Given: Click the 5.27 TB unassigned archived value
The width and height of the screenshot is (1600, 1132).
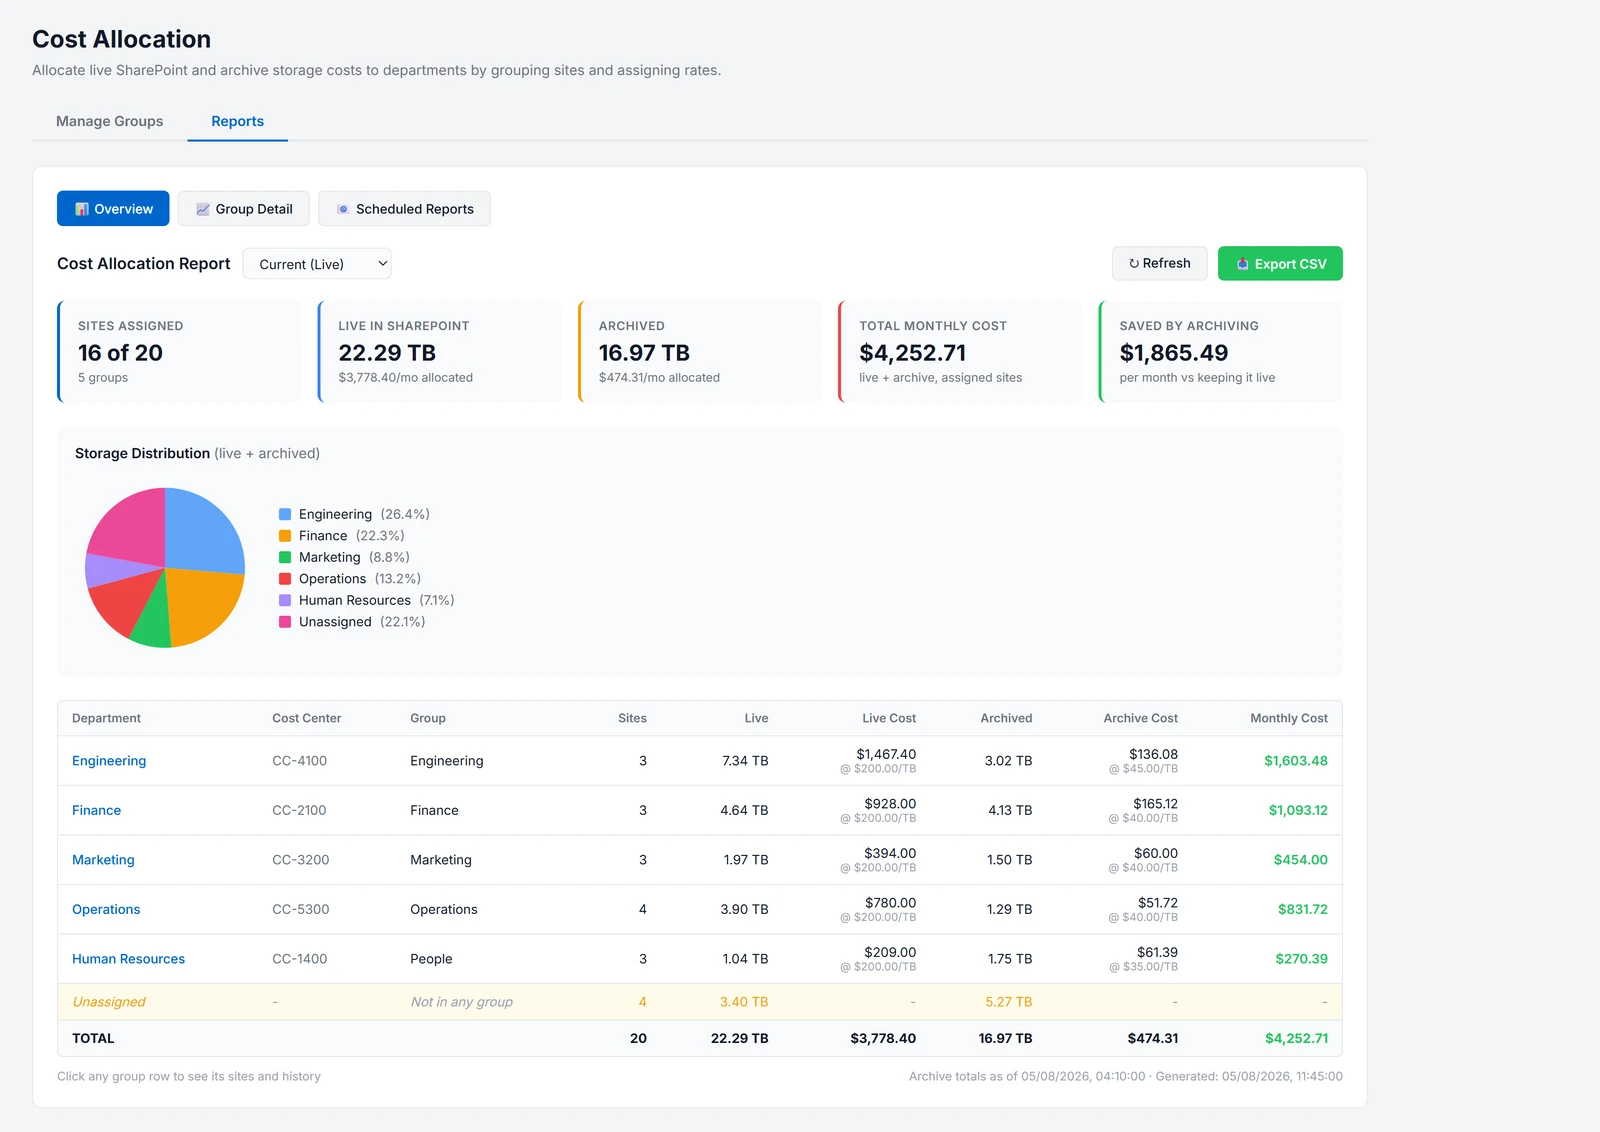Looking at the screenshot, I should pyautogui.click(x=1008, y=1002).
